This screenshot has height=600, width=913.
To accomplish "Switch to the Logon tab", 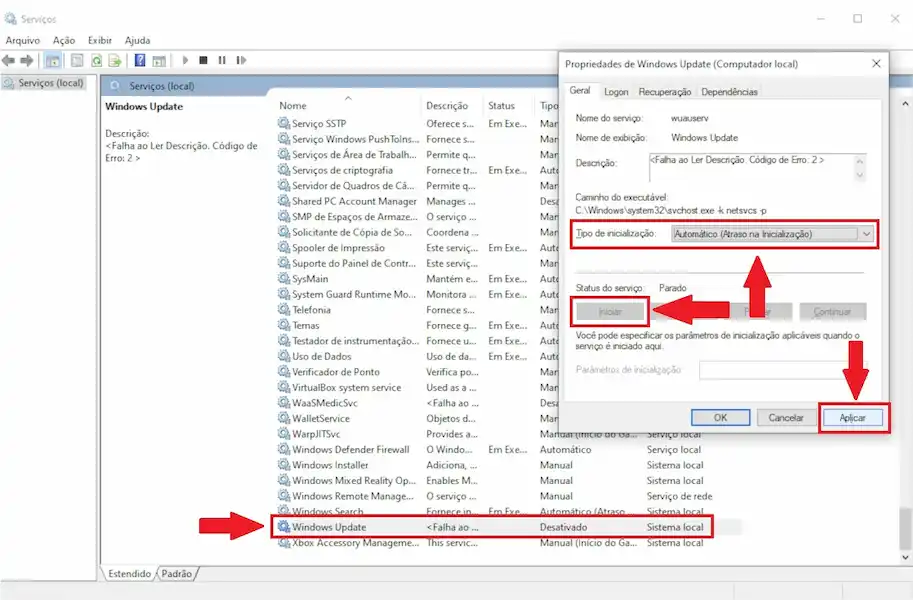I will [616, 91].
